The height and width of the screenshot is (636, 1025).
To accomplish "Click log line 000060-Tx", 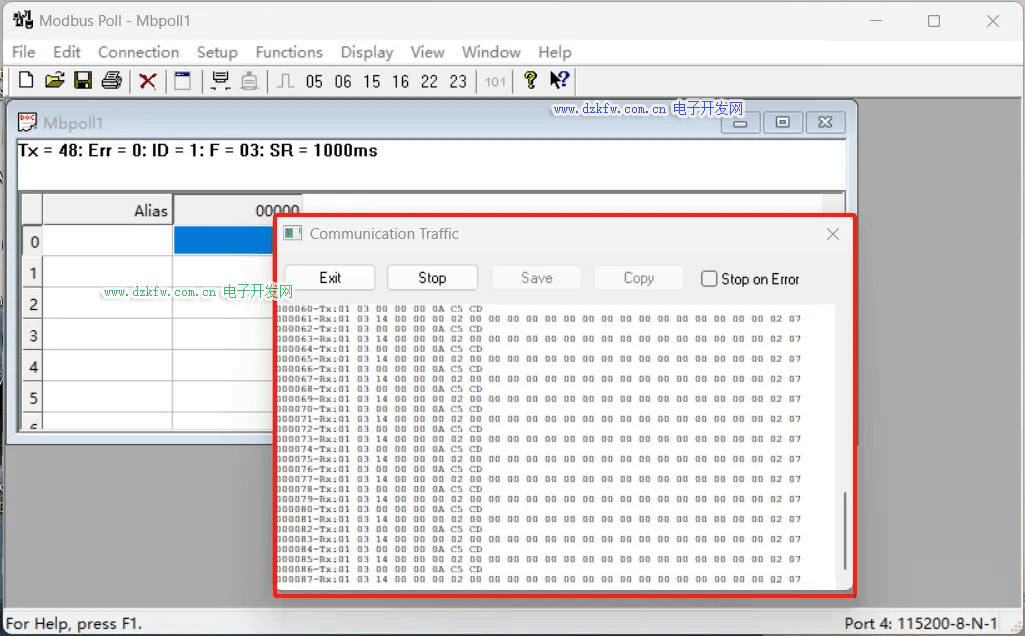I will [x=380, y=309].
